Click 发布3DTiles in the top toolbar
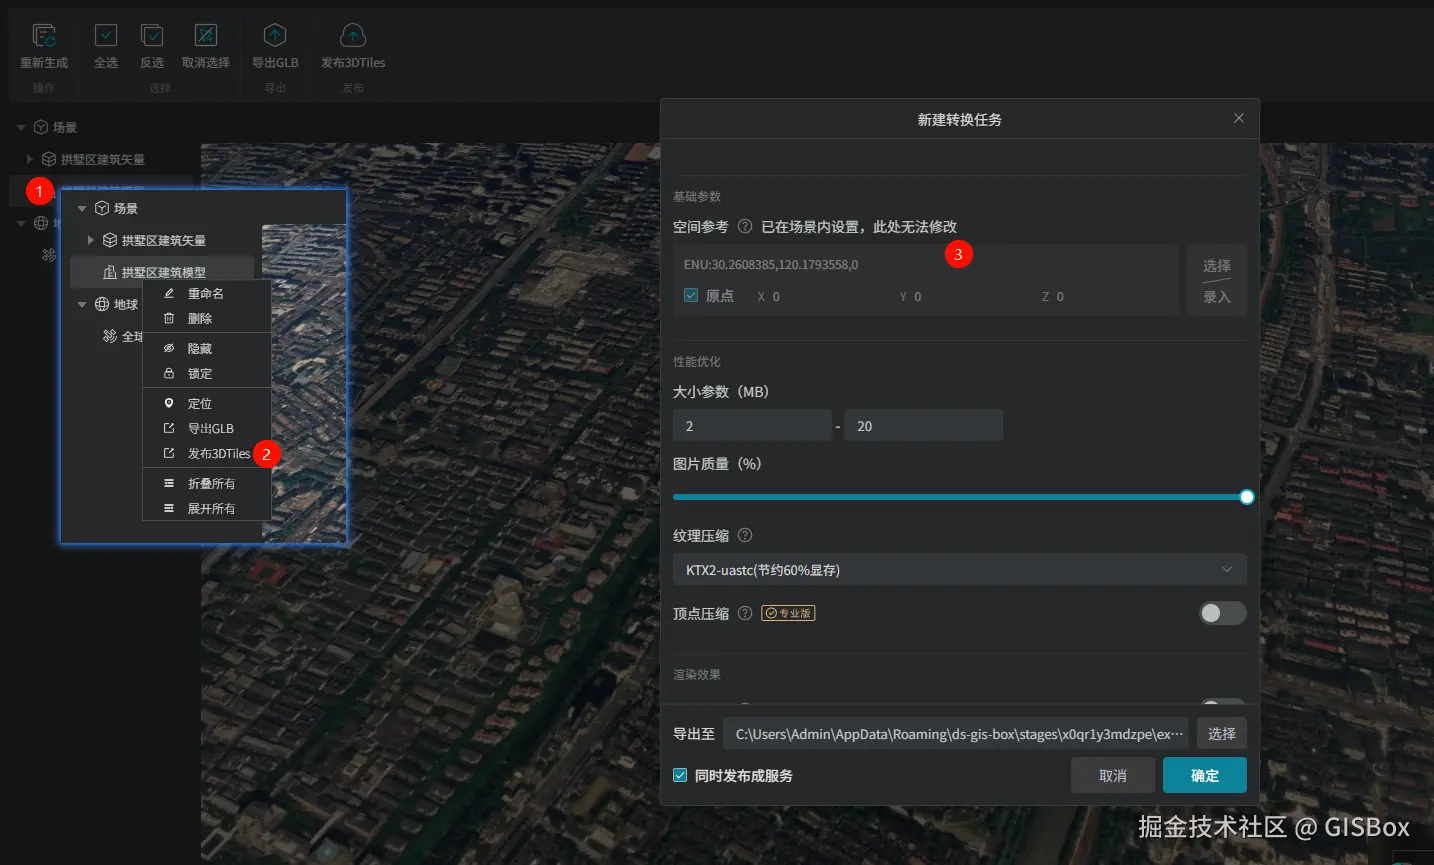This screenshot has width=1434, height=865. pos(353,47)
